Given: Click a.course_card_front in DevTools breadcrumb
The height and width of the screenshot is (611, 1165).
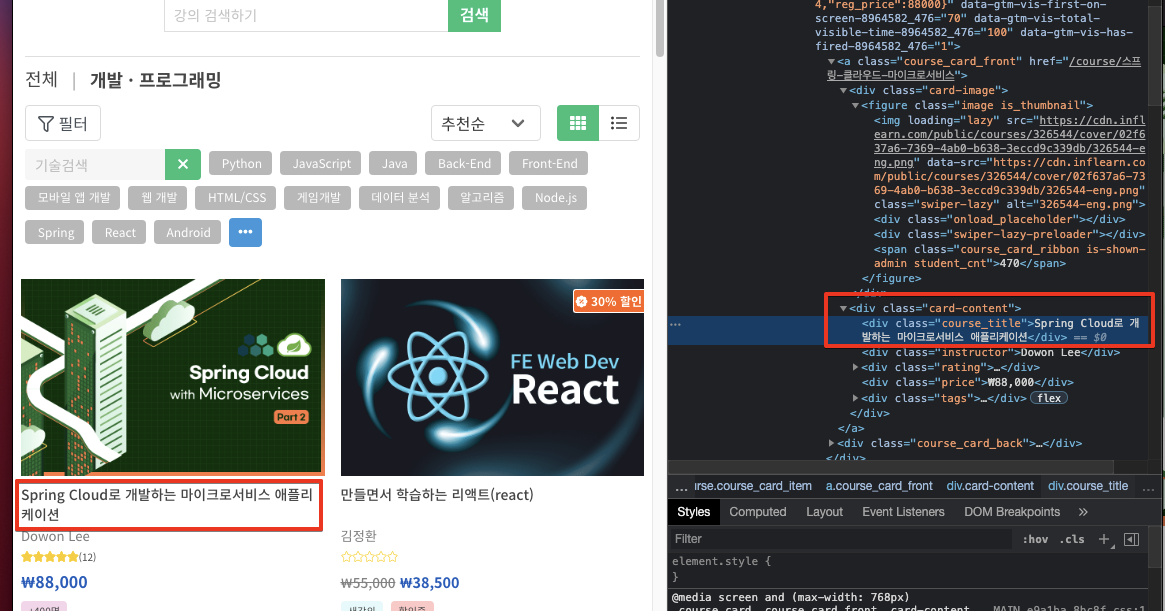Looking at the screenshot, I should point(879,486).
